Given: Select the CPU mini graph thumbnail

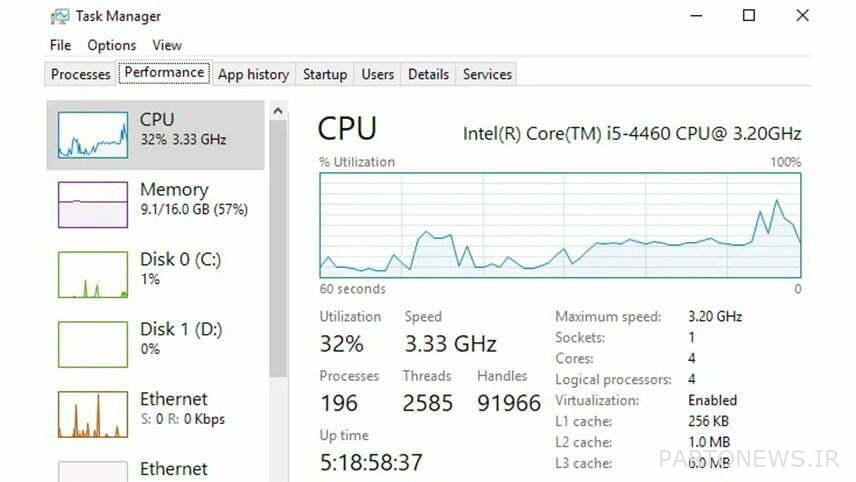Looking at the screenshot, I should pos(93,135).
